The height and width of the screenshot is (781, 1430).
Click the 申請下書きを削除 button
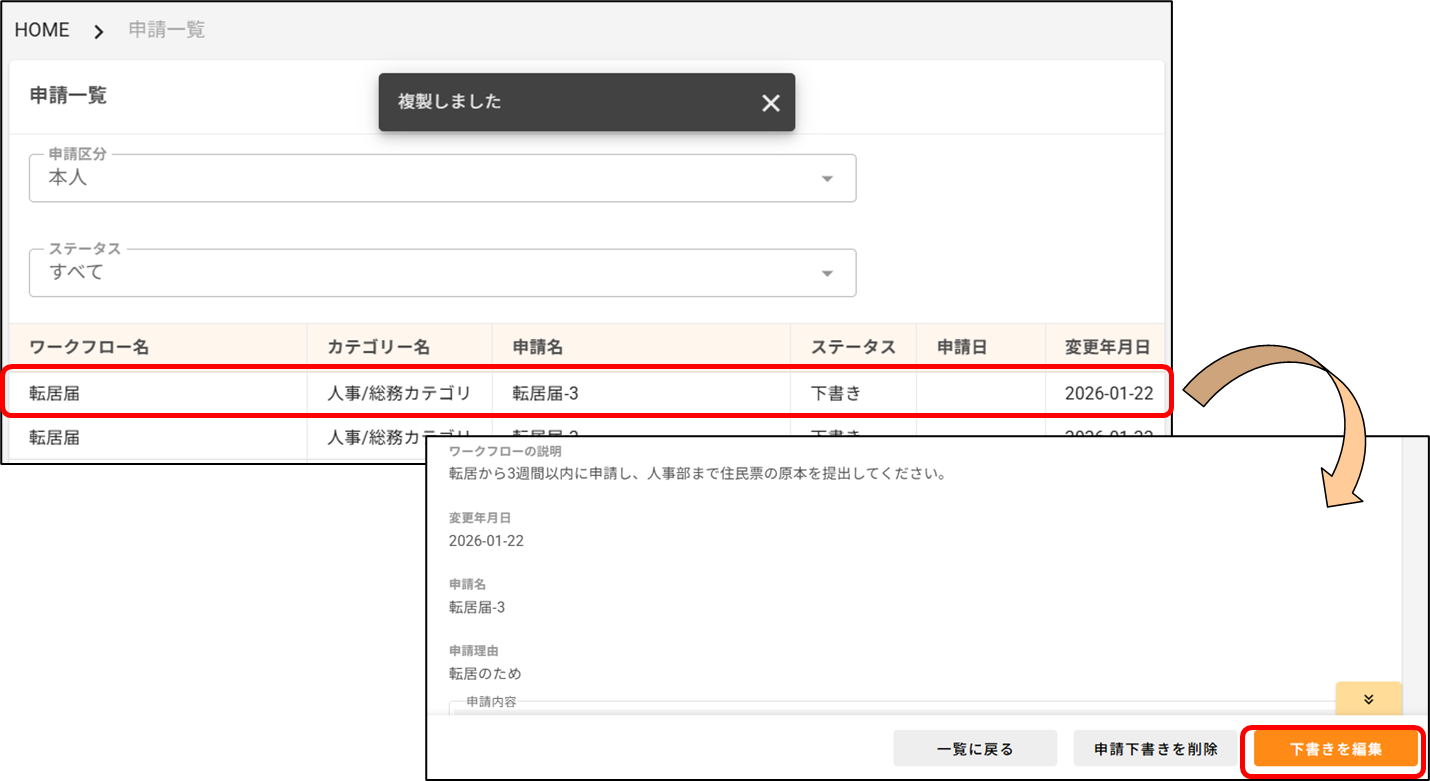[x=1155, y=748]
